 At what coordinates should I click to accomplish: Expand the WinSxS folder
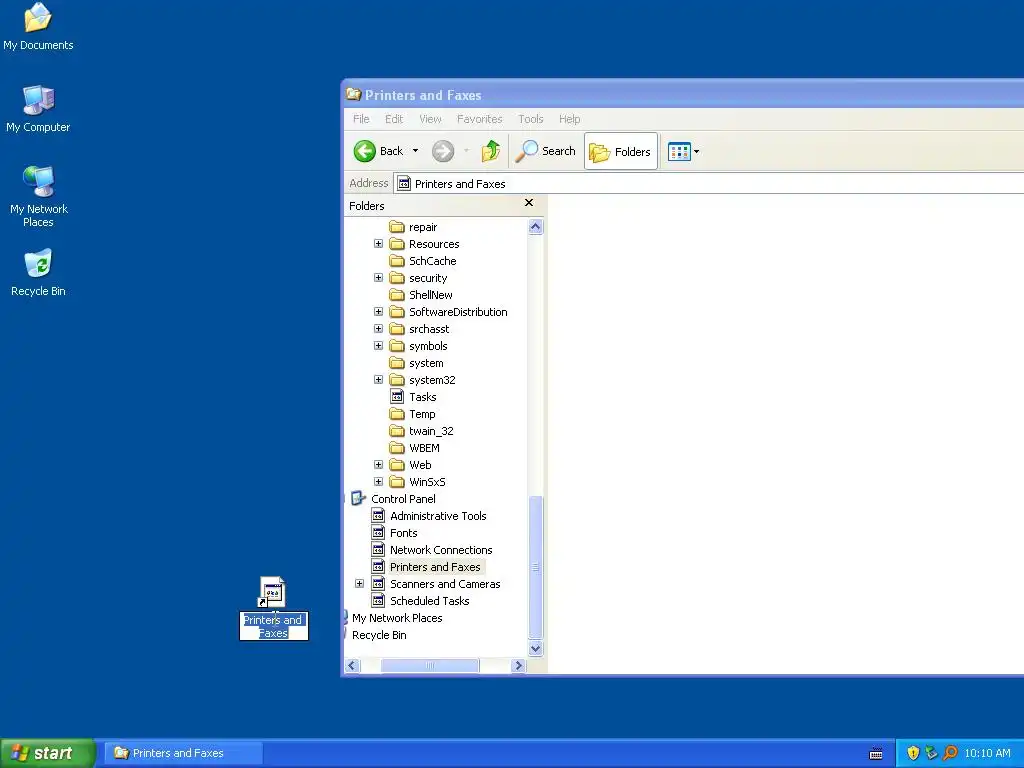point(378,481)
